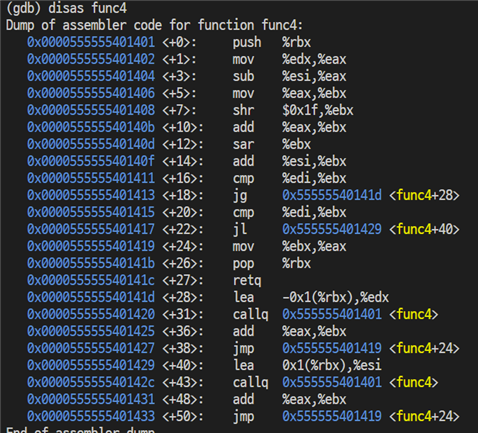Click address 0x000055555540140b

91,127
